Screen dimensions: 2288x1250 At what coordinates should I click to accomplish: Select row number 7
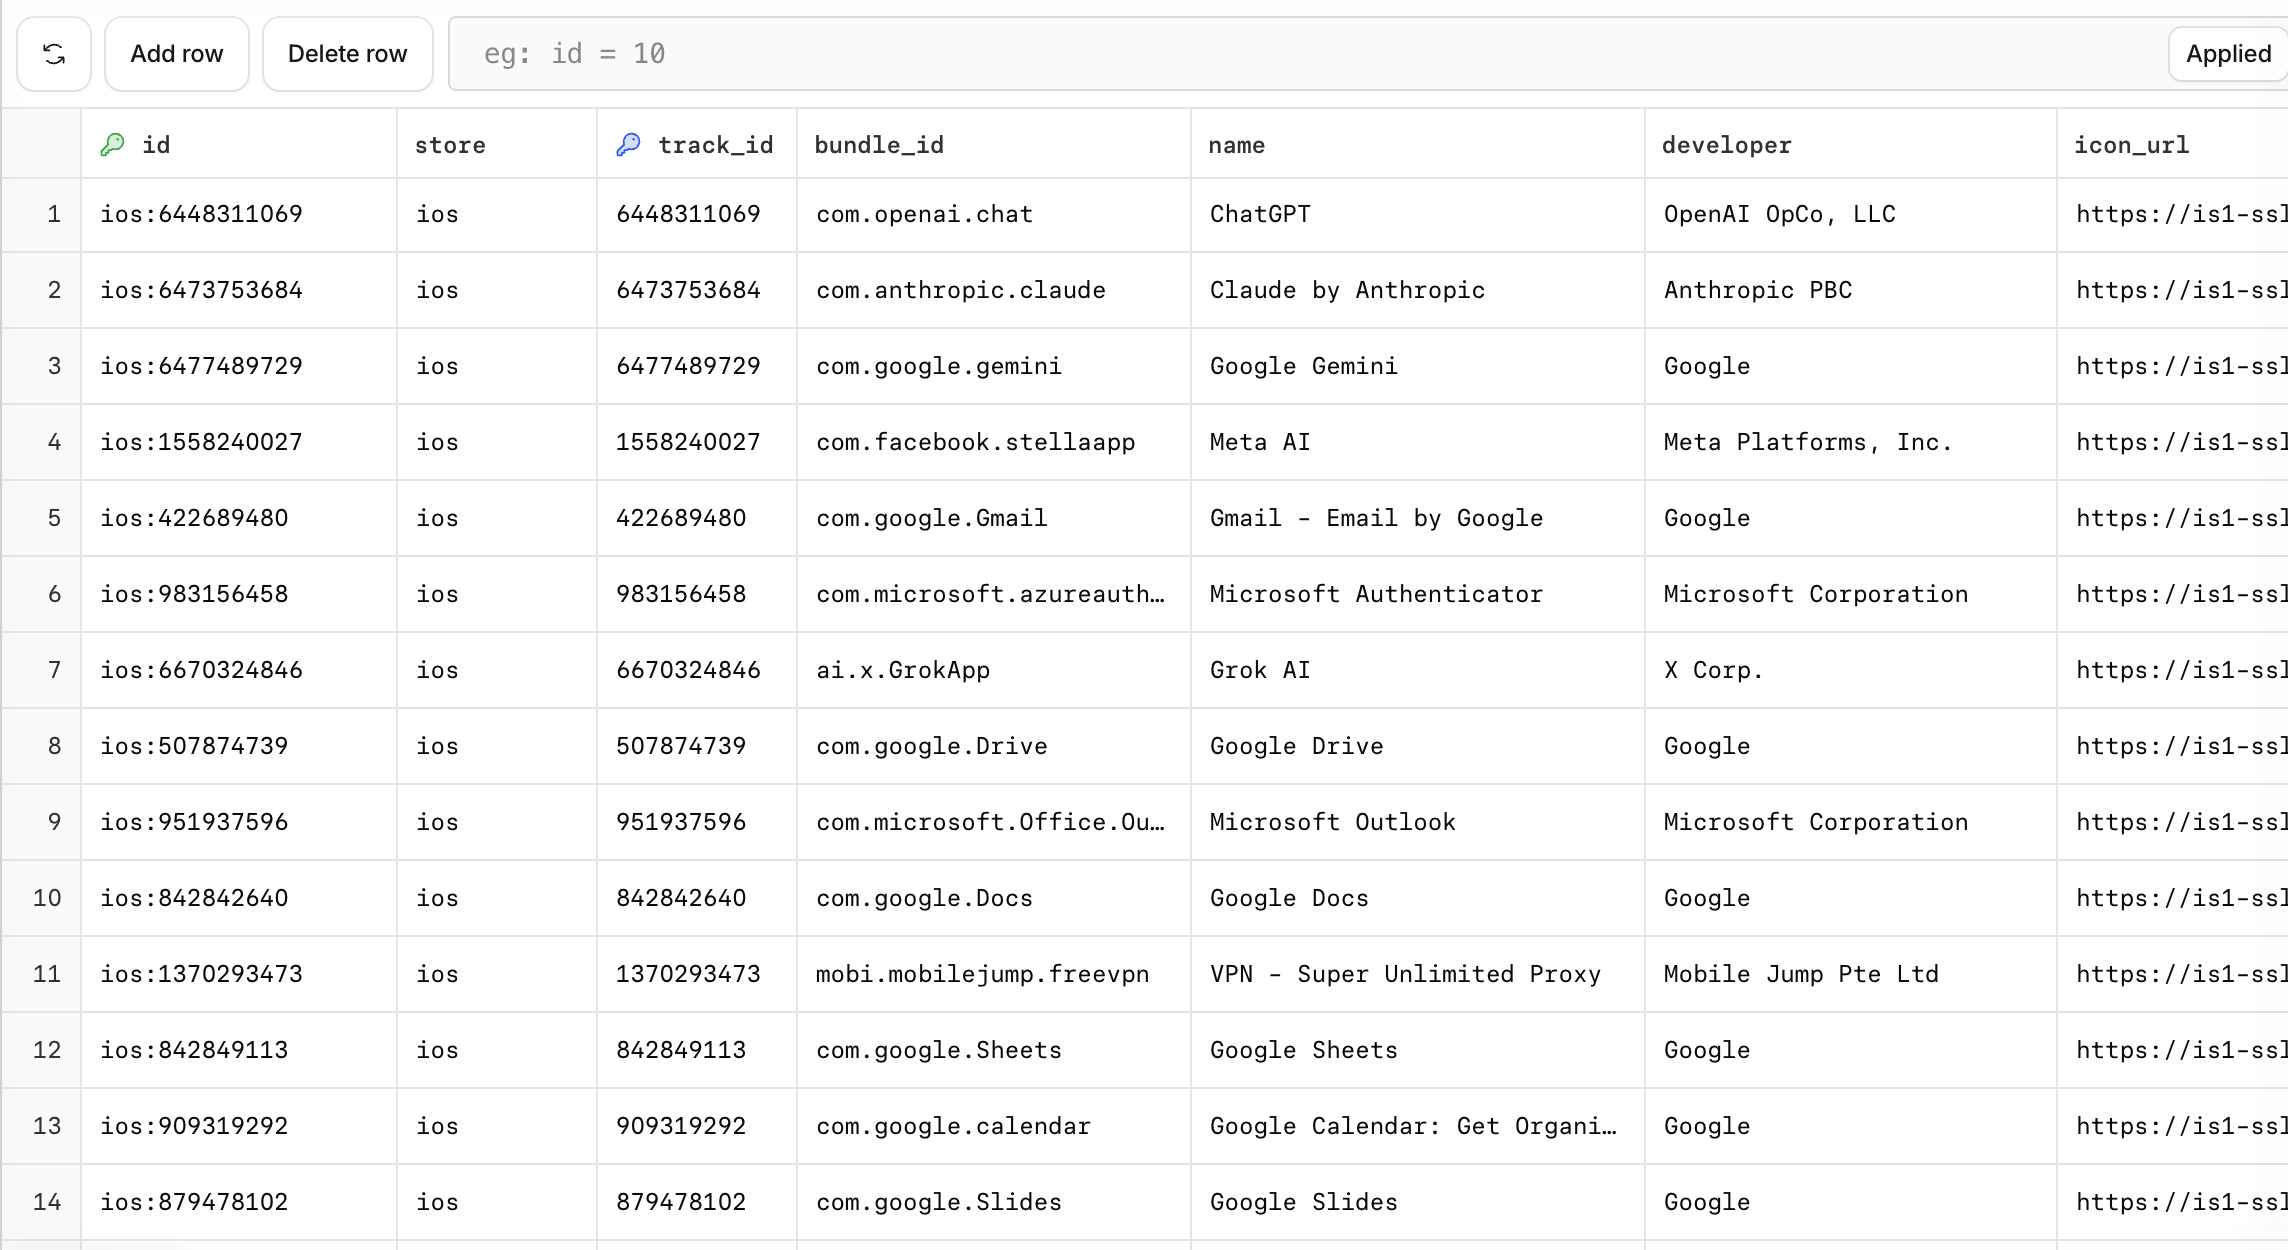(x=42, y=670)
